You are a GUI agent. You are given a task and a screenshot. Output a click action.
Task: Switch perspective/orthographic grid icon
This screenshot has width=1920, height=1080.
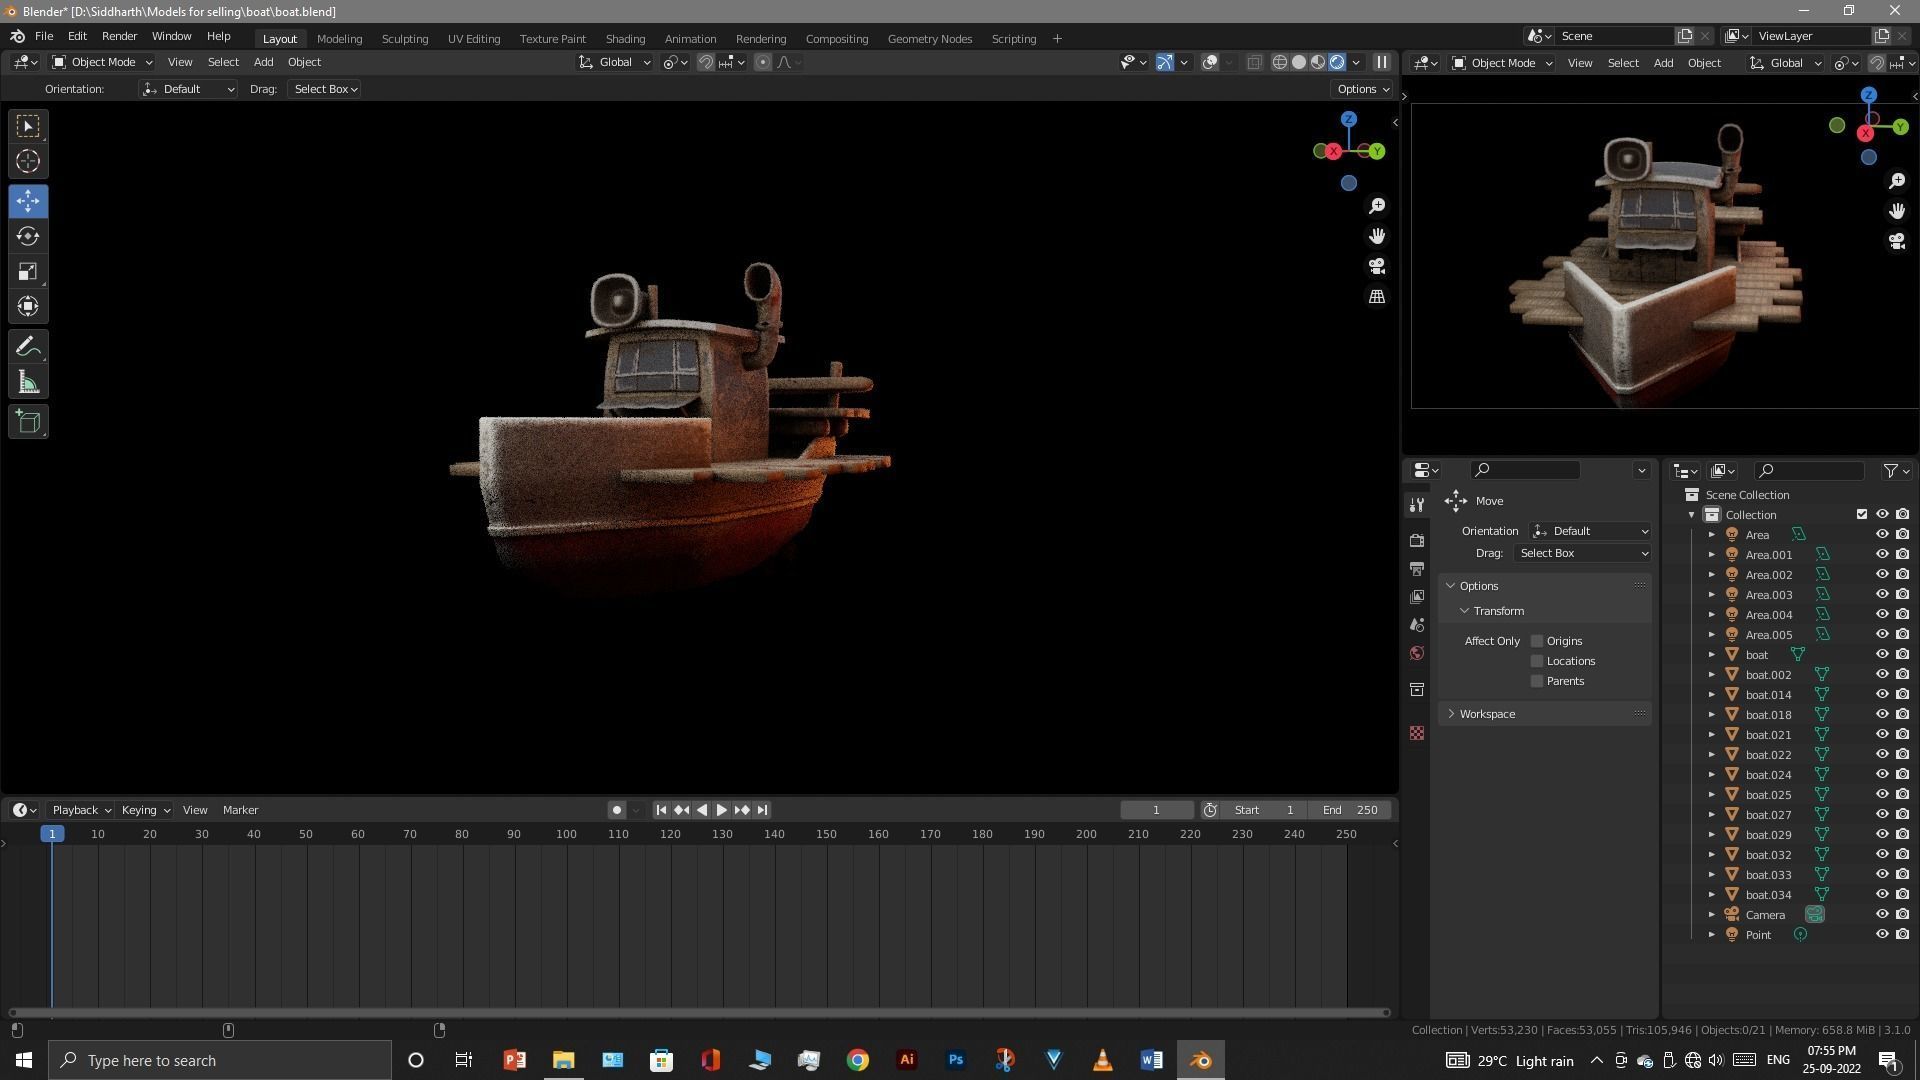click(1377, 297)
